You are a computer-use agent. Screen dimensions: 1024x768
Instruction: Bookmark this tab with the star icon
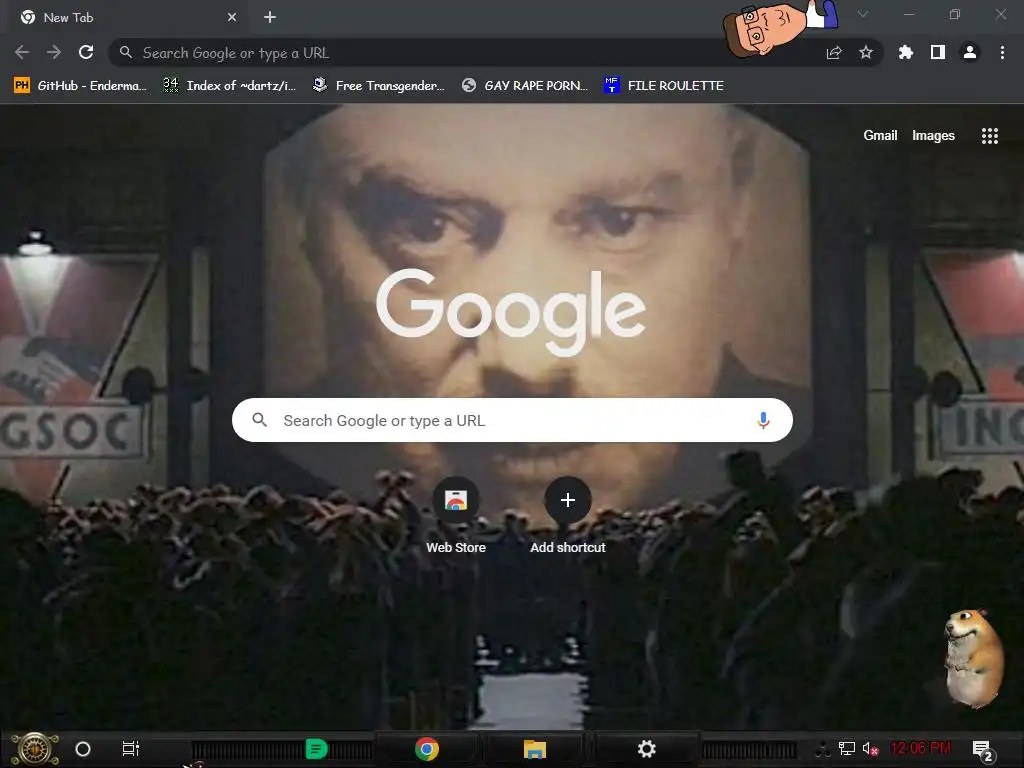click(x=866, y=52)
